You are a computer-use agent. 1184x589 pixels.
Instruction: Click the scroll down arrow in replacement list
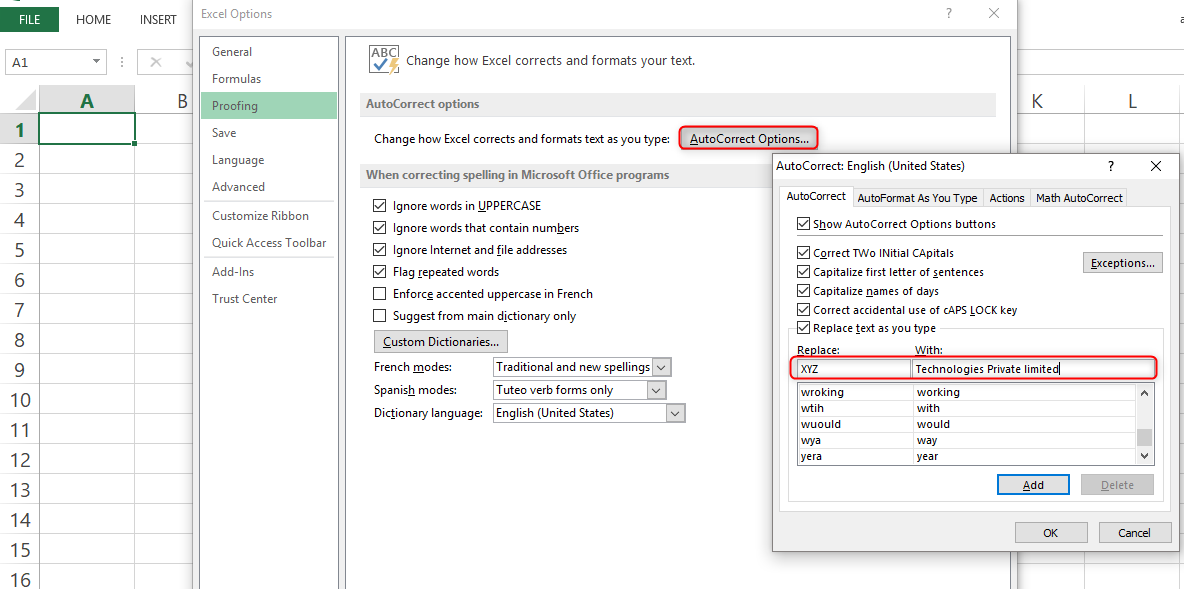1145,456
